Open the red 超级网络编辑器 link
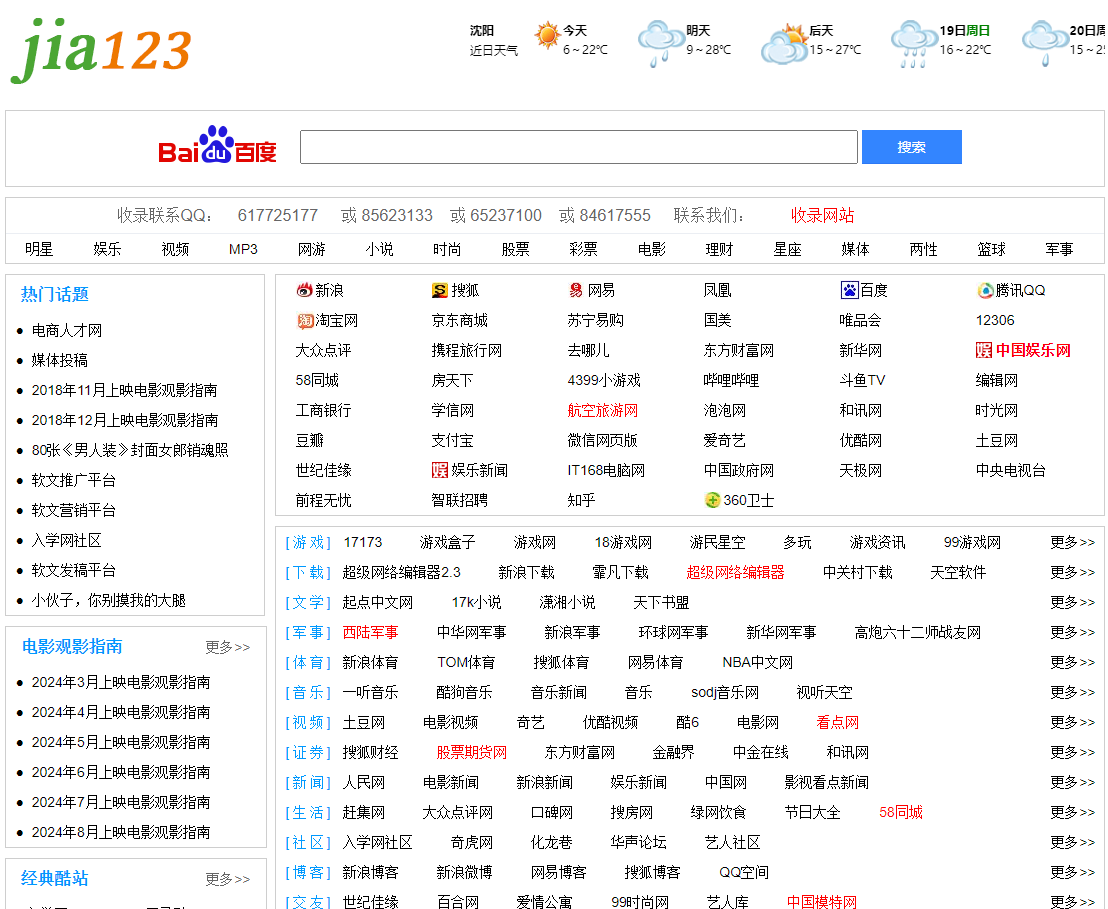This screenshot has width=1108, height=909. (x=736, y=573)
